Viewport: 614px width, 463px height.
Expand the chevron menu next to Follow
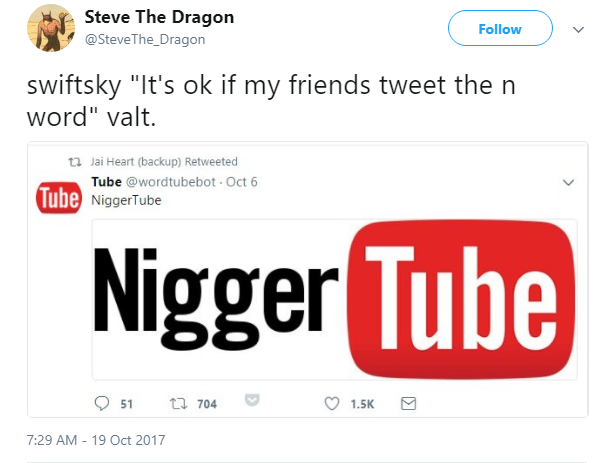pos(578,29)
